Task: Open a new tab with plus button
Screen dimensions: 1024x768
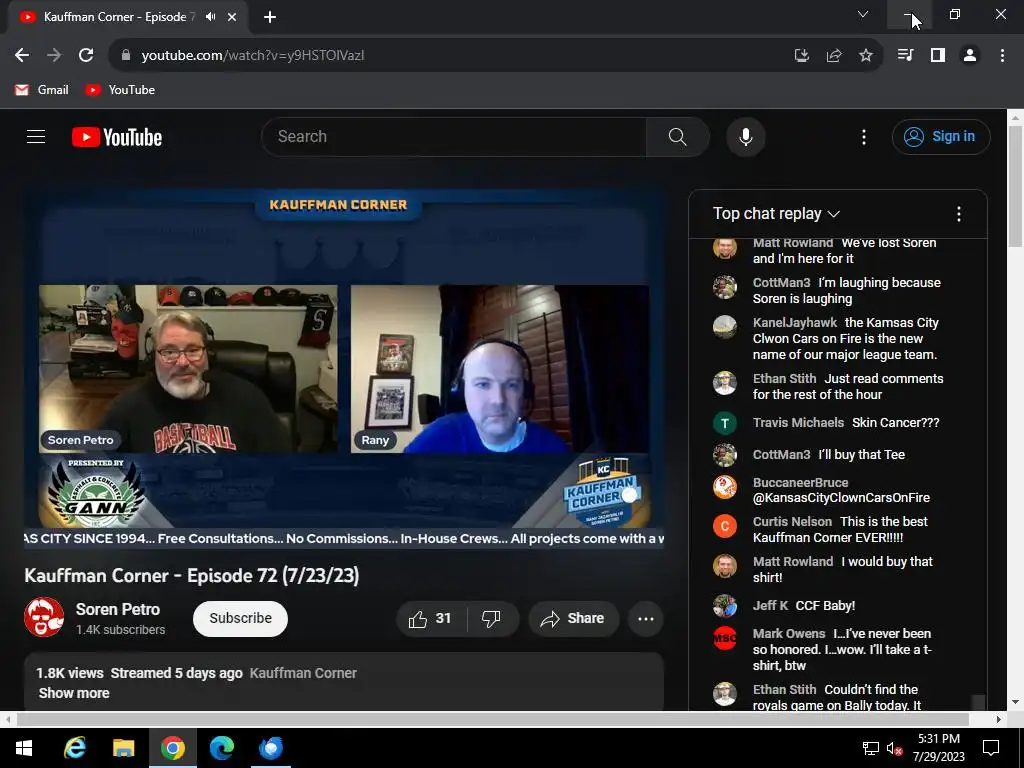Action: (270, 17)
